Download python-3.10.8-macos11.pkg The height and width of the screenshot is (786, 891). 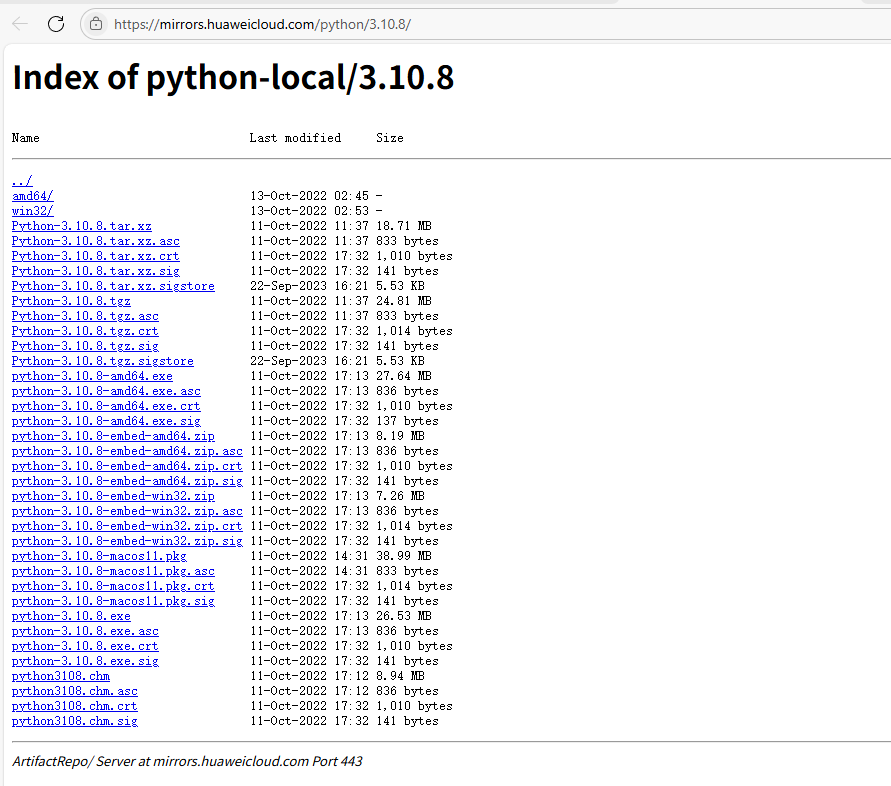pyautogui.click(x=99, y=556)
